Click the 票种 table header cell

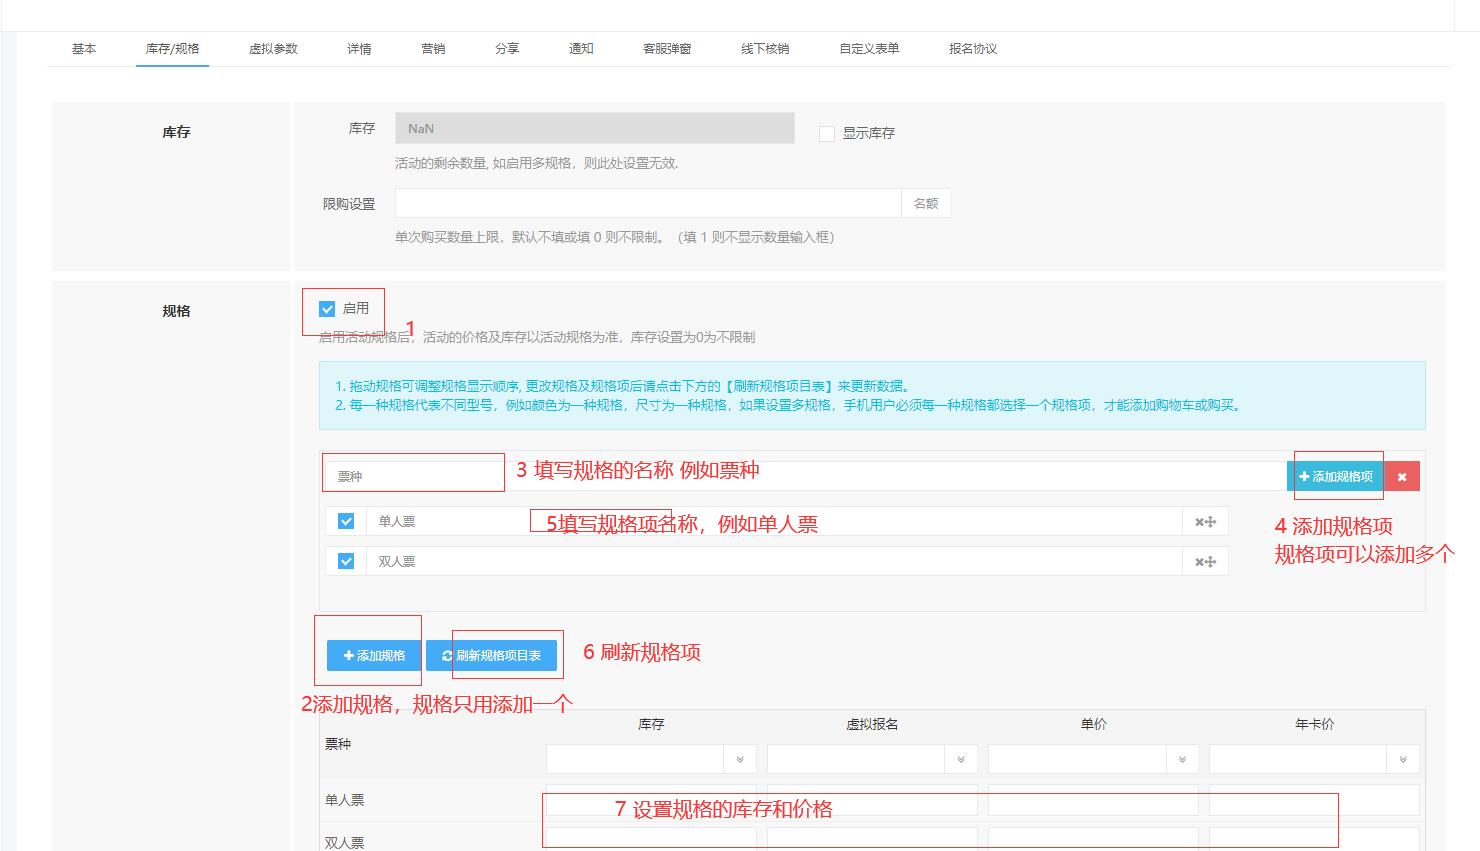pyautogui.click(x=338, y=744)
